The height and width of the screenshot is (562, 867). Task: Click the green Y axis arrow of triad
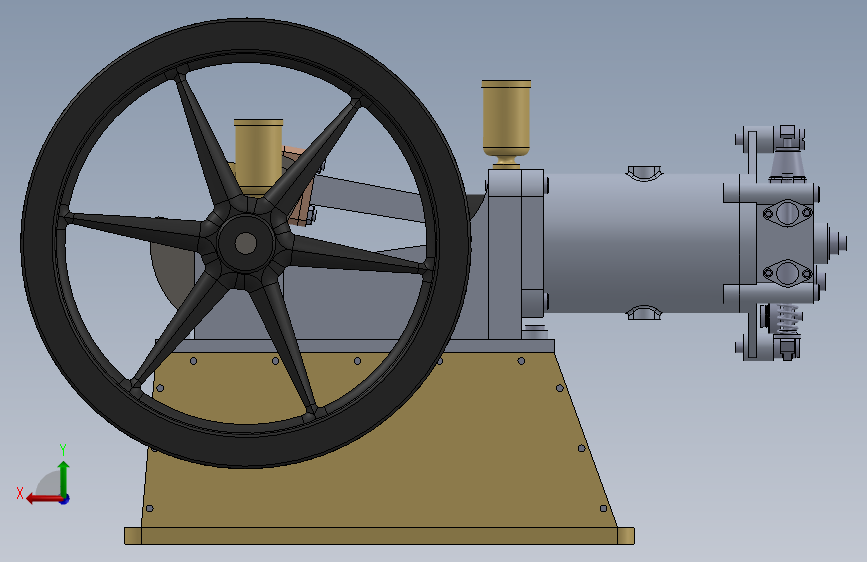64,478
